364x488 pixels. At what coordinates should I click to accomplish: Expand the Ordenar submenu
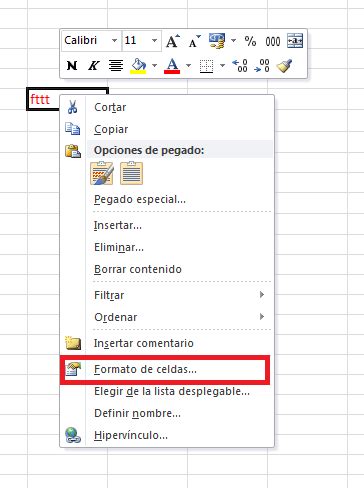tap(167, 317)
